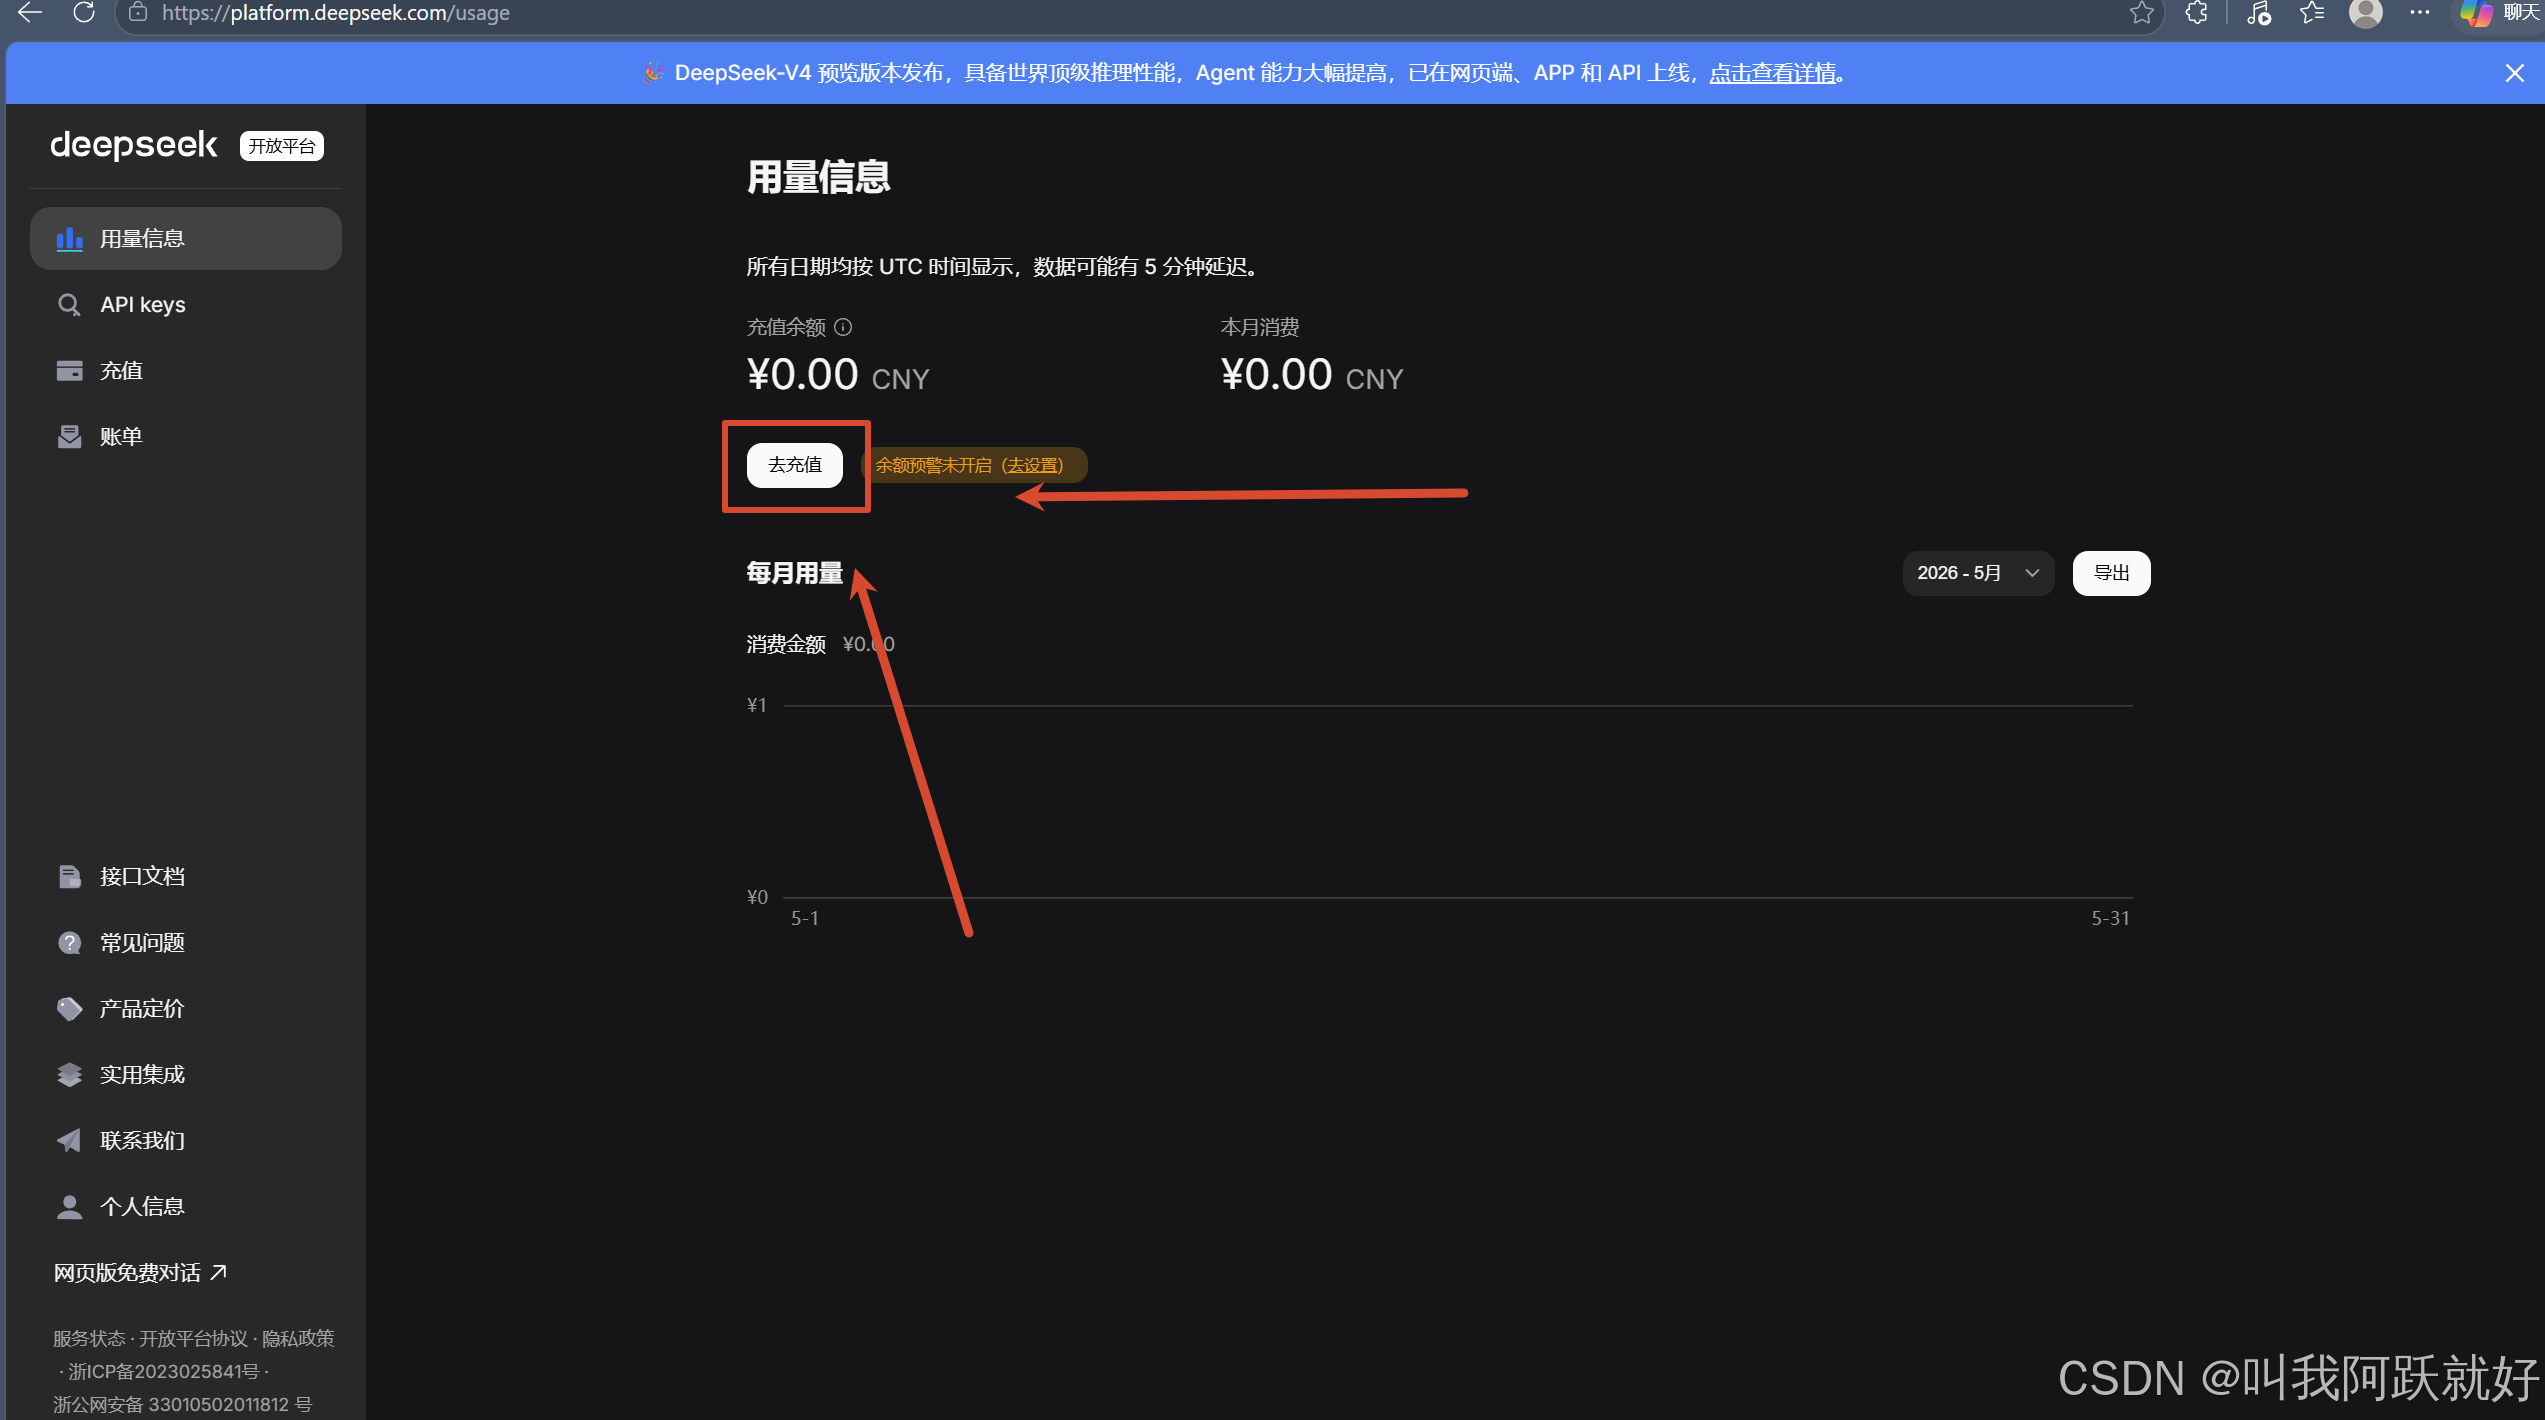Open the browser favorites list icon
Viewport: 2545px width, 1420px height.
tap(2311, 12)
